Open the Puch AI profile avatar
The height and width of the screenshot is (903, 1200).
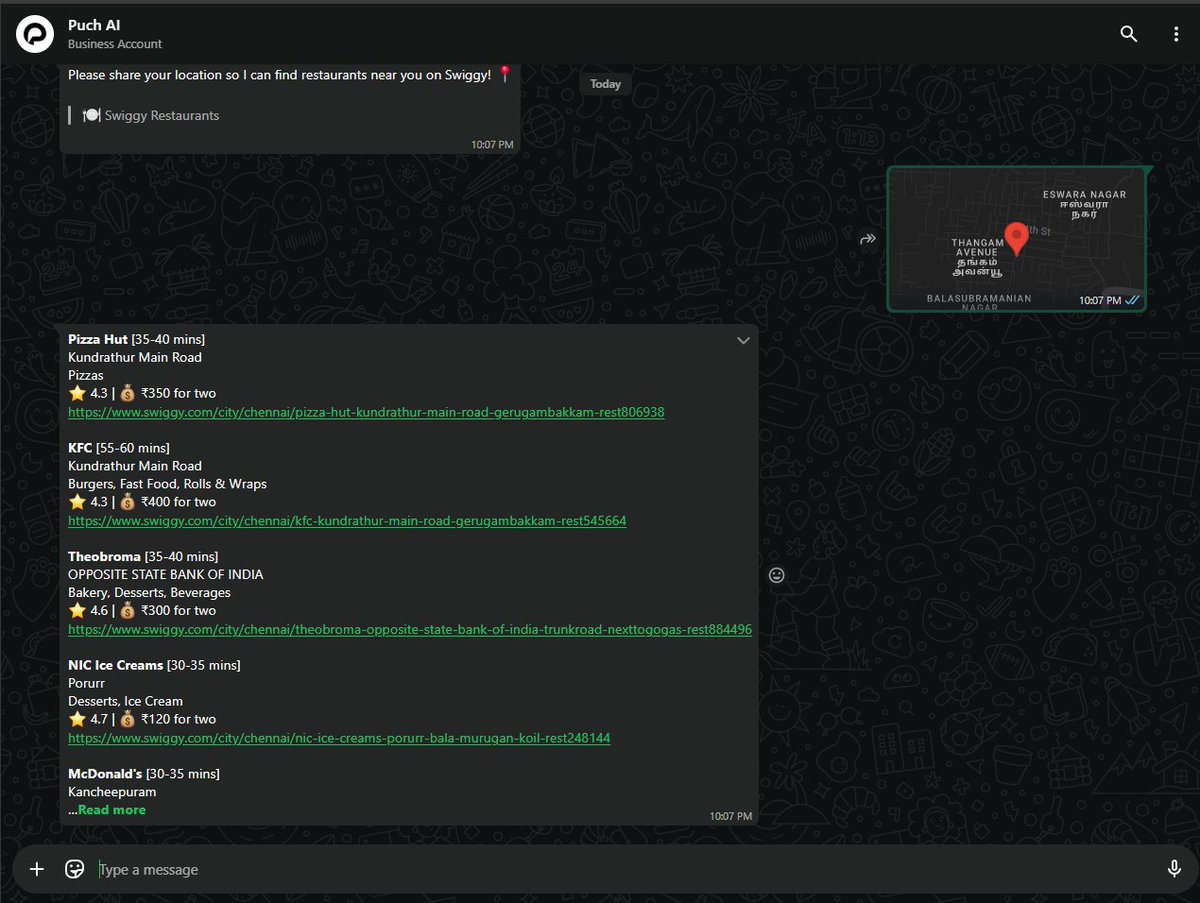pos(35,34)
